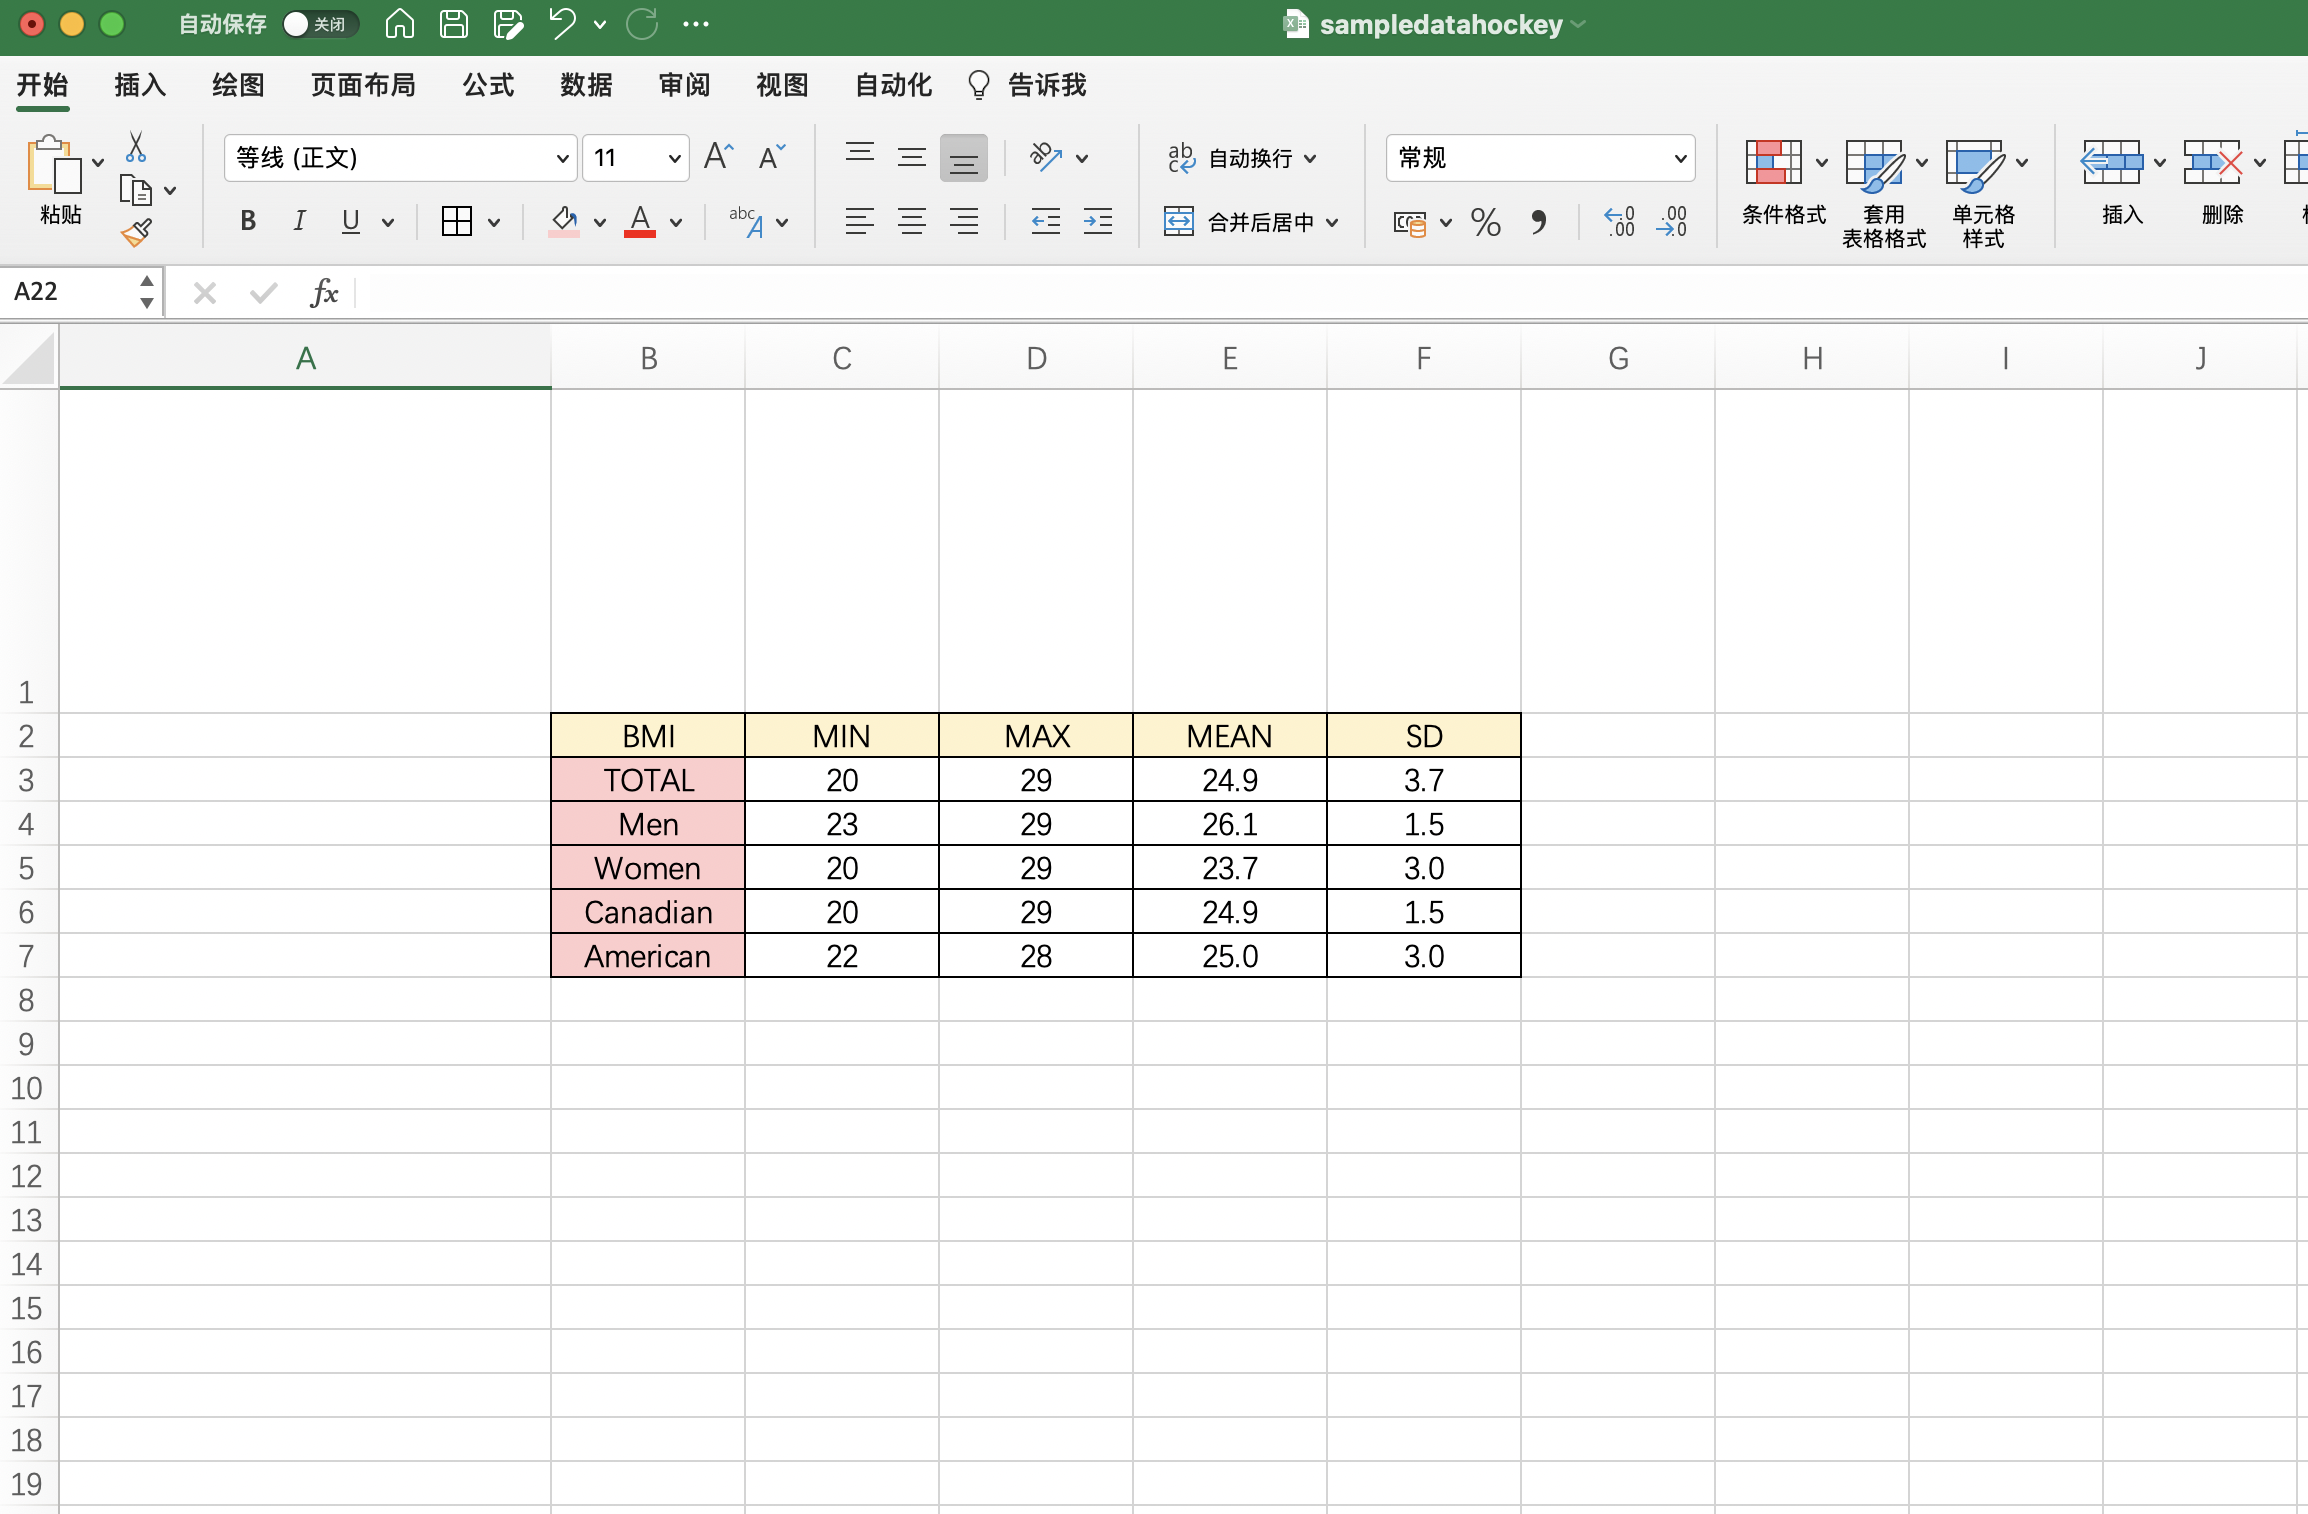2308x1514 pixels.
Task: Toggle italic formatting
Action: 299,222
